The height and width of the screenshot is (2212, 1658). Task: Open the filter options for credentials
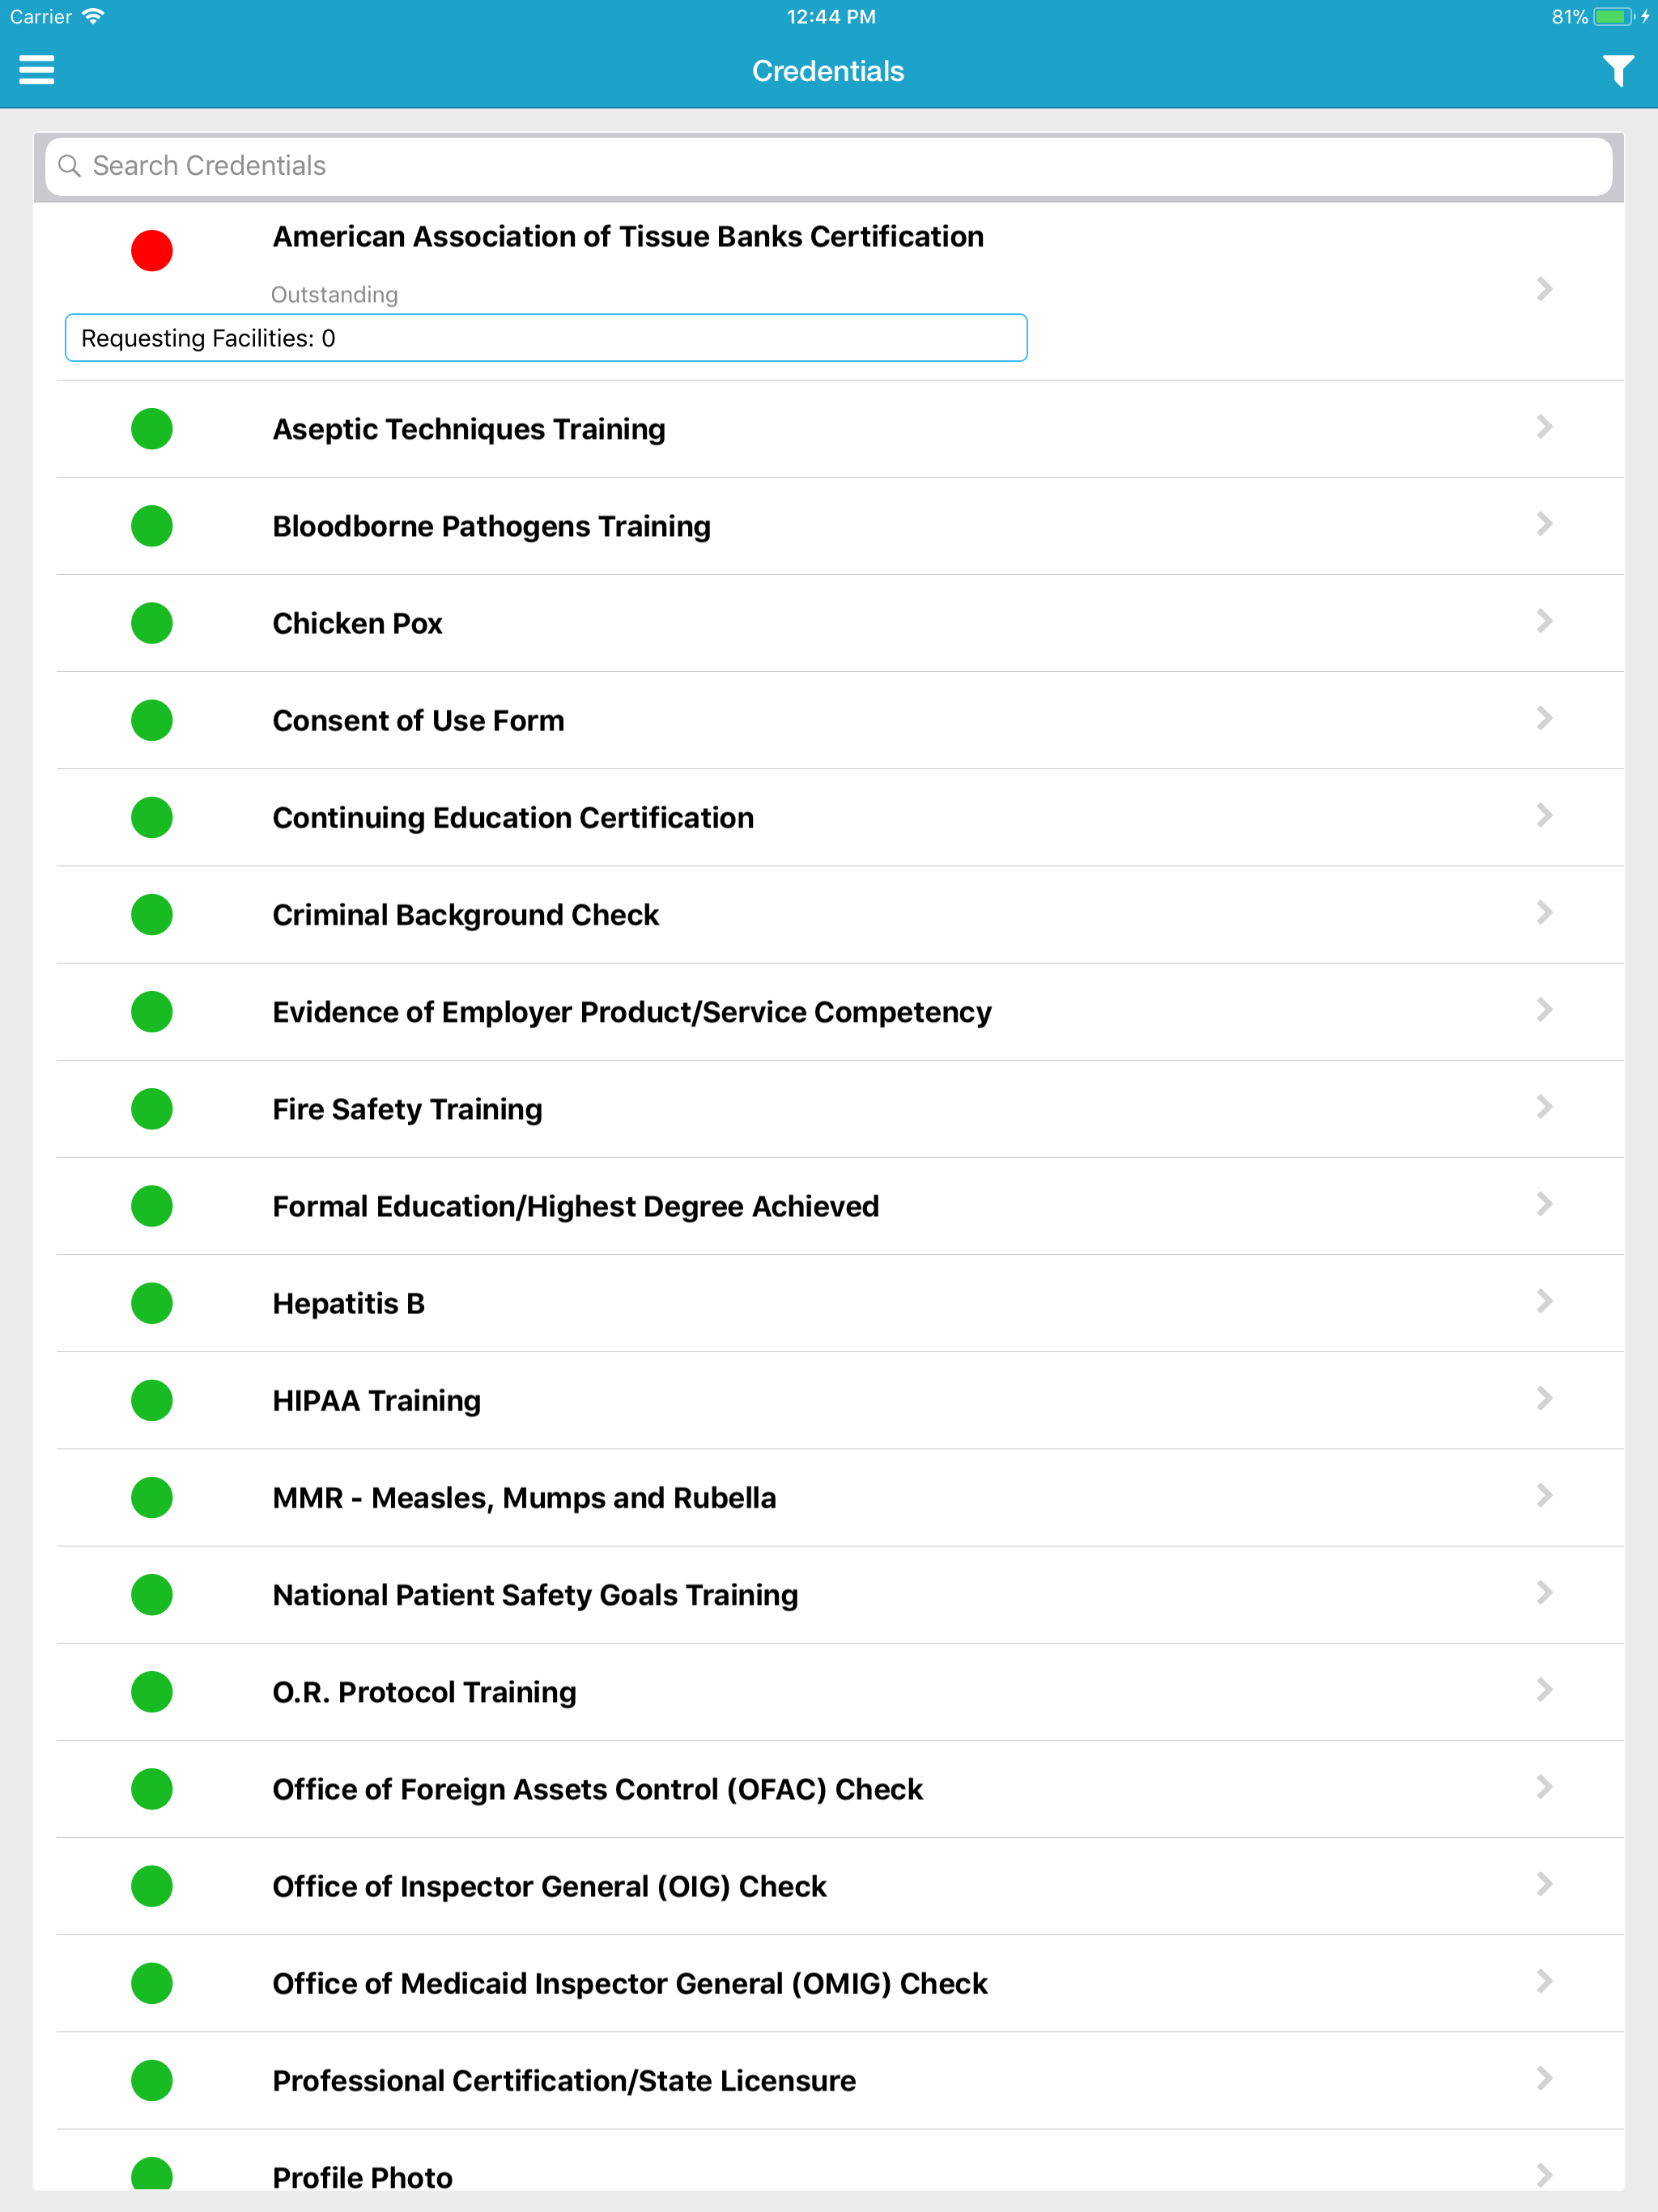1618,70
